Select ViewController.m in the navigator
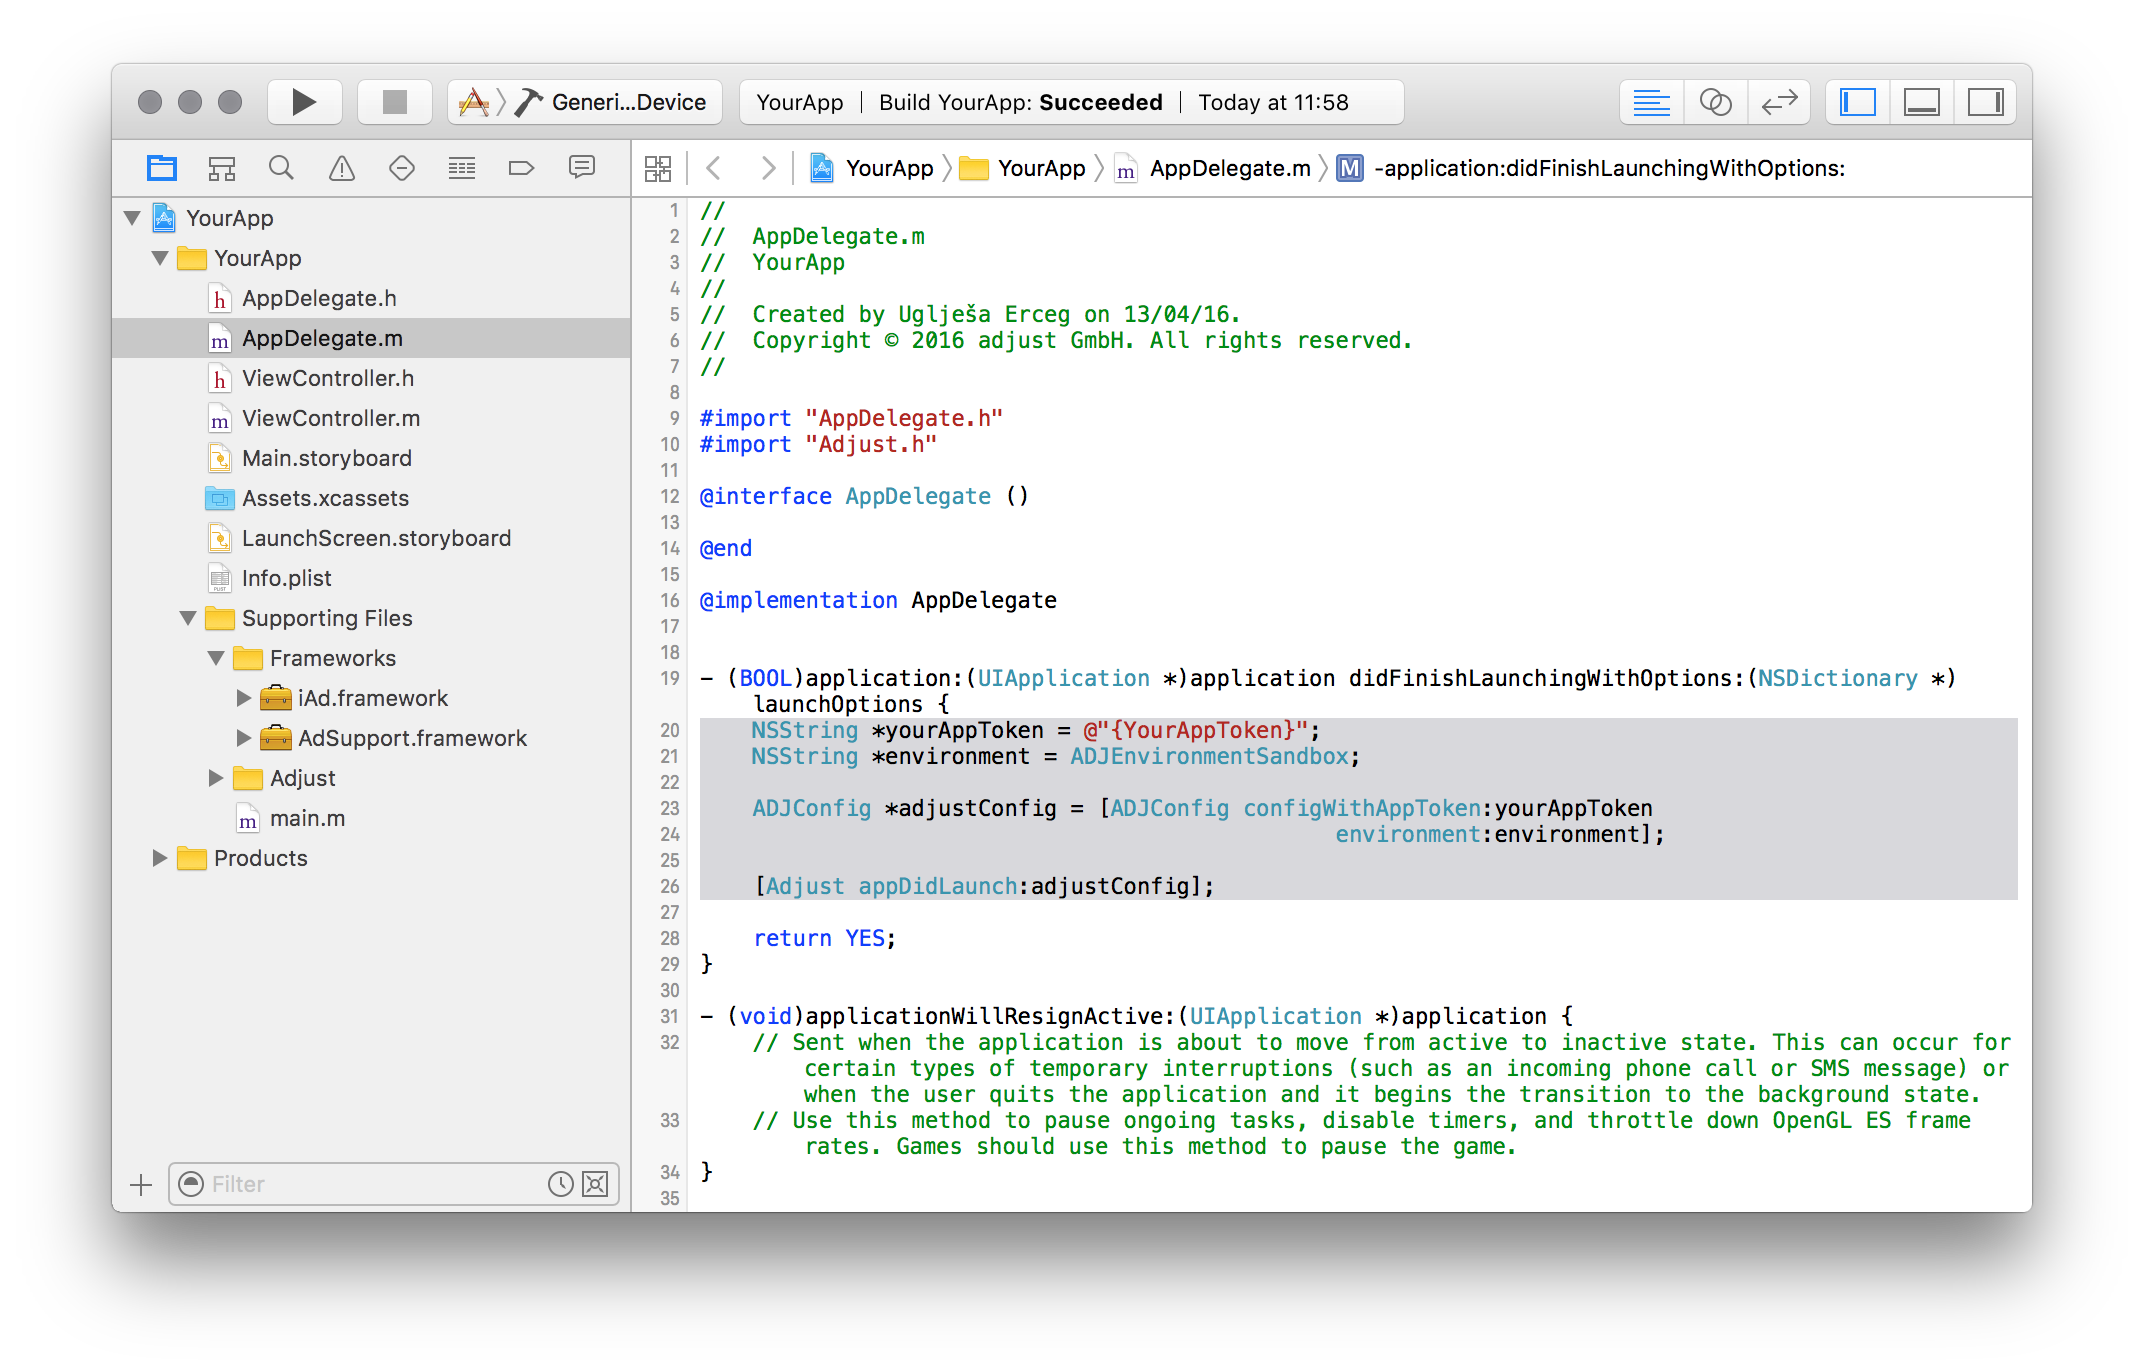The image size is (2144, 1372). 330,418
